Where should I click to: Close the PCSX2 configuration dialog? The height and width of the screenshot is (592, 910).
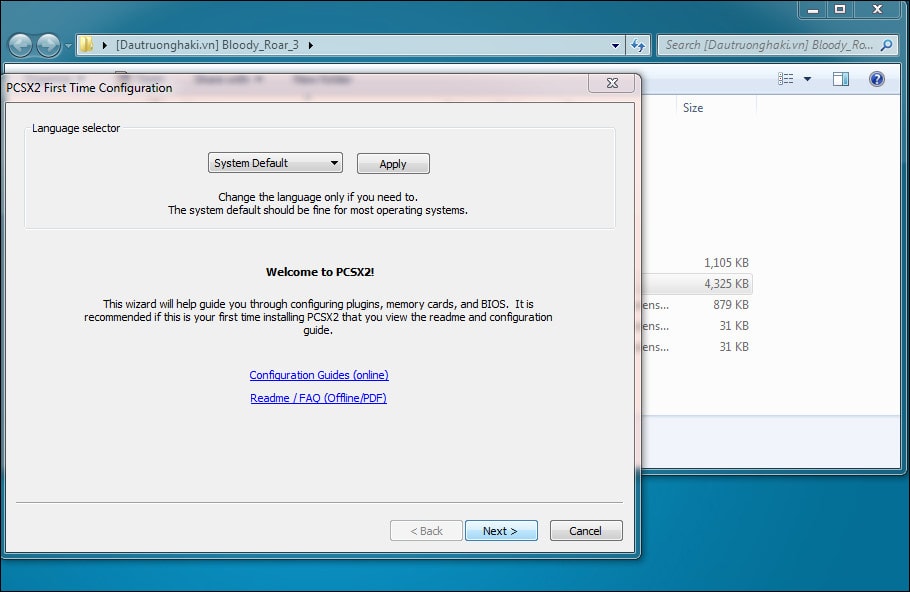pyautogui.click(x=612, y=83)
